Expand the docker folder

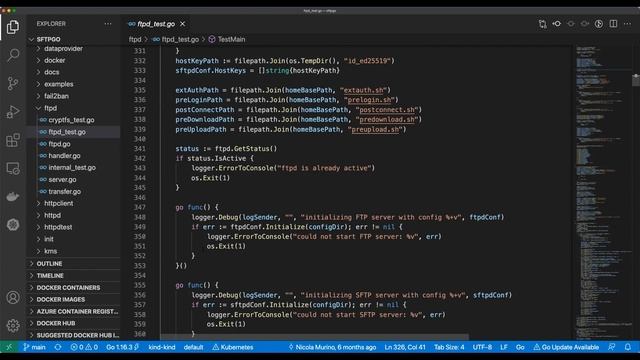[x=73, y=60]
